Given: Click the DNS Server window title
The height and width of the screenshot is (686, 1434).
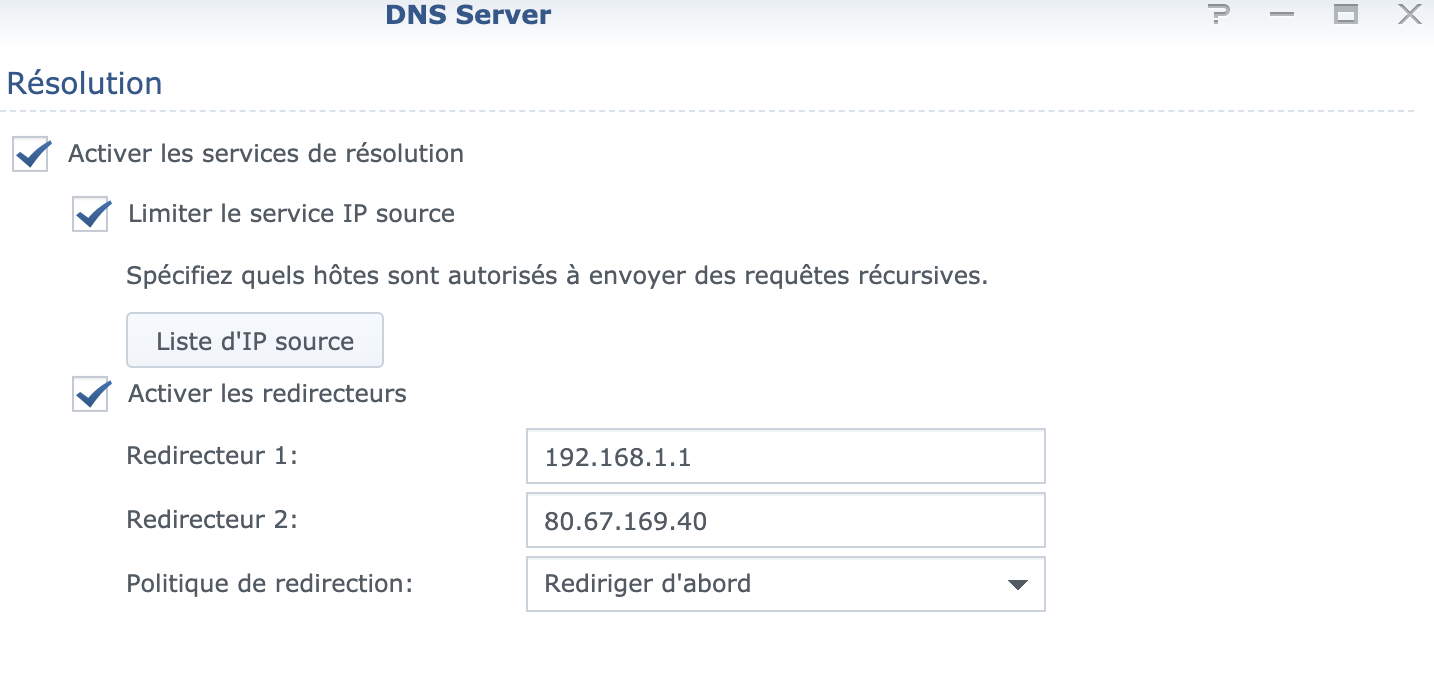Looking at the screenshot, I should click(467, 15).
